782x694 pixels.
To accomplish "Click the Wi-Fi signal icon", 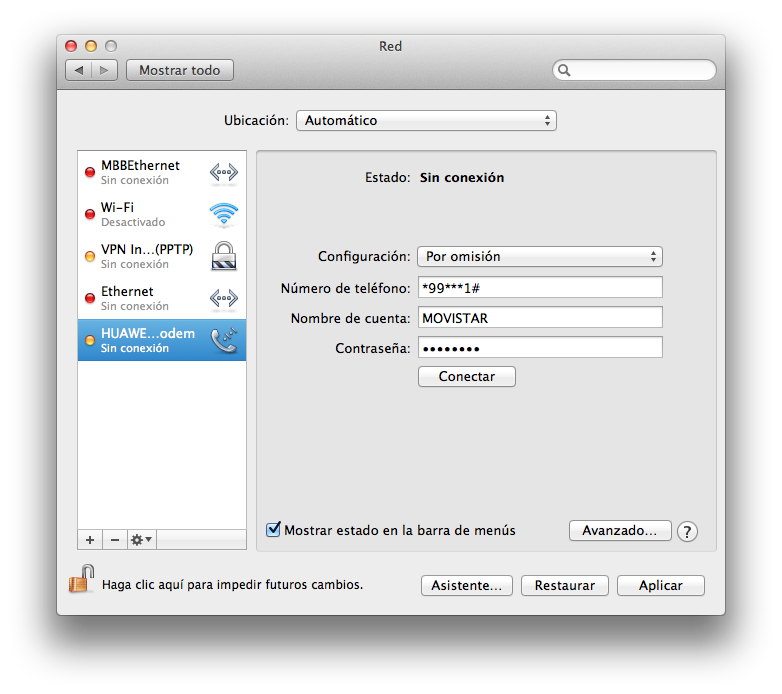I will [x=223, y=215].
